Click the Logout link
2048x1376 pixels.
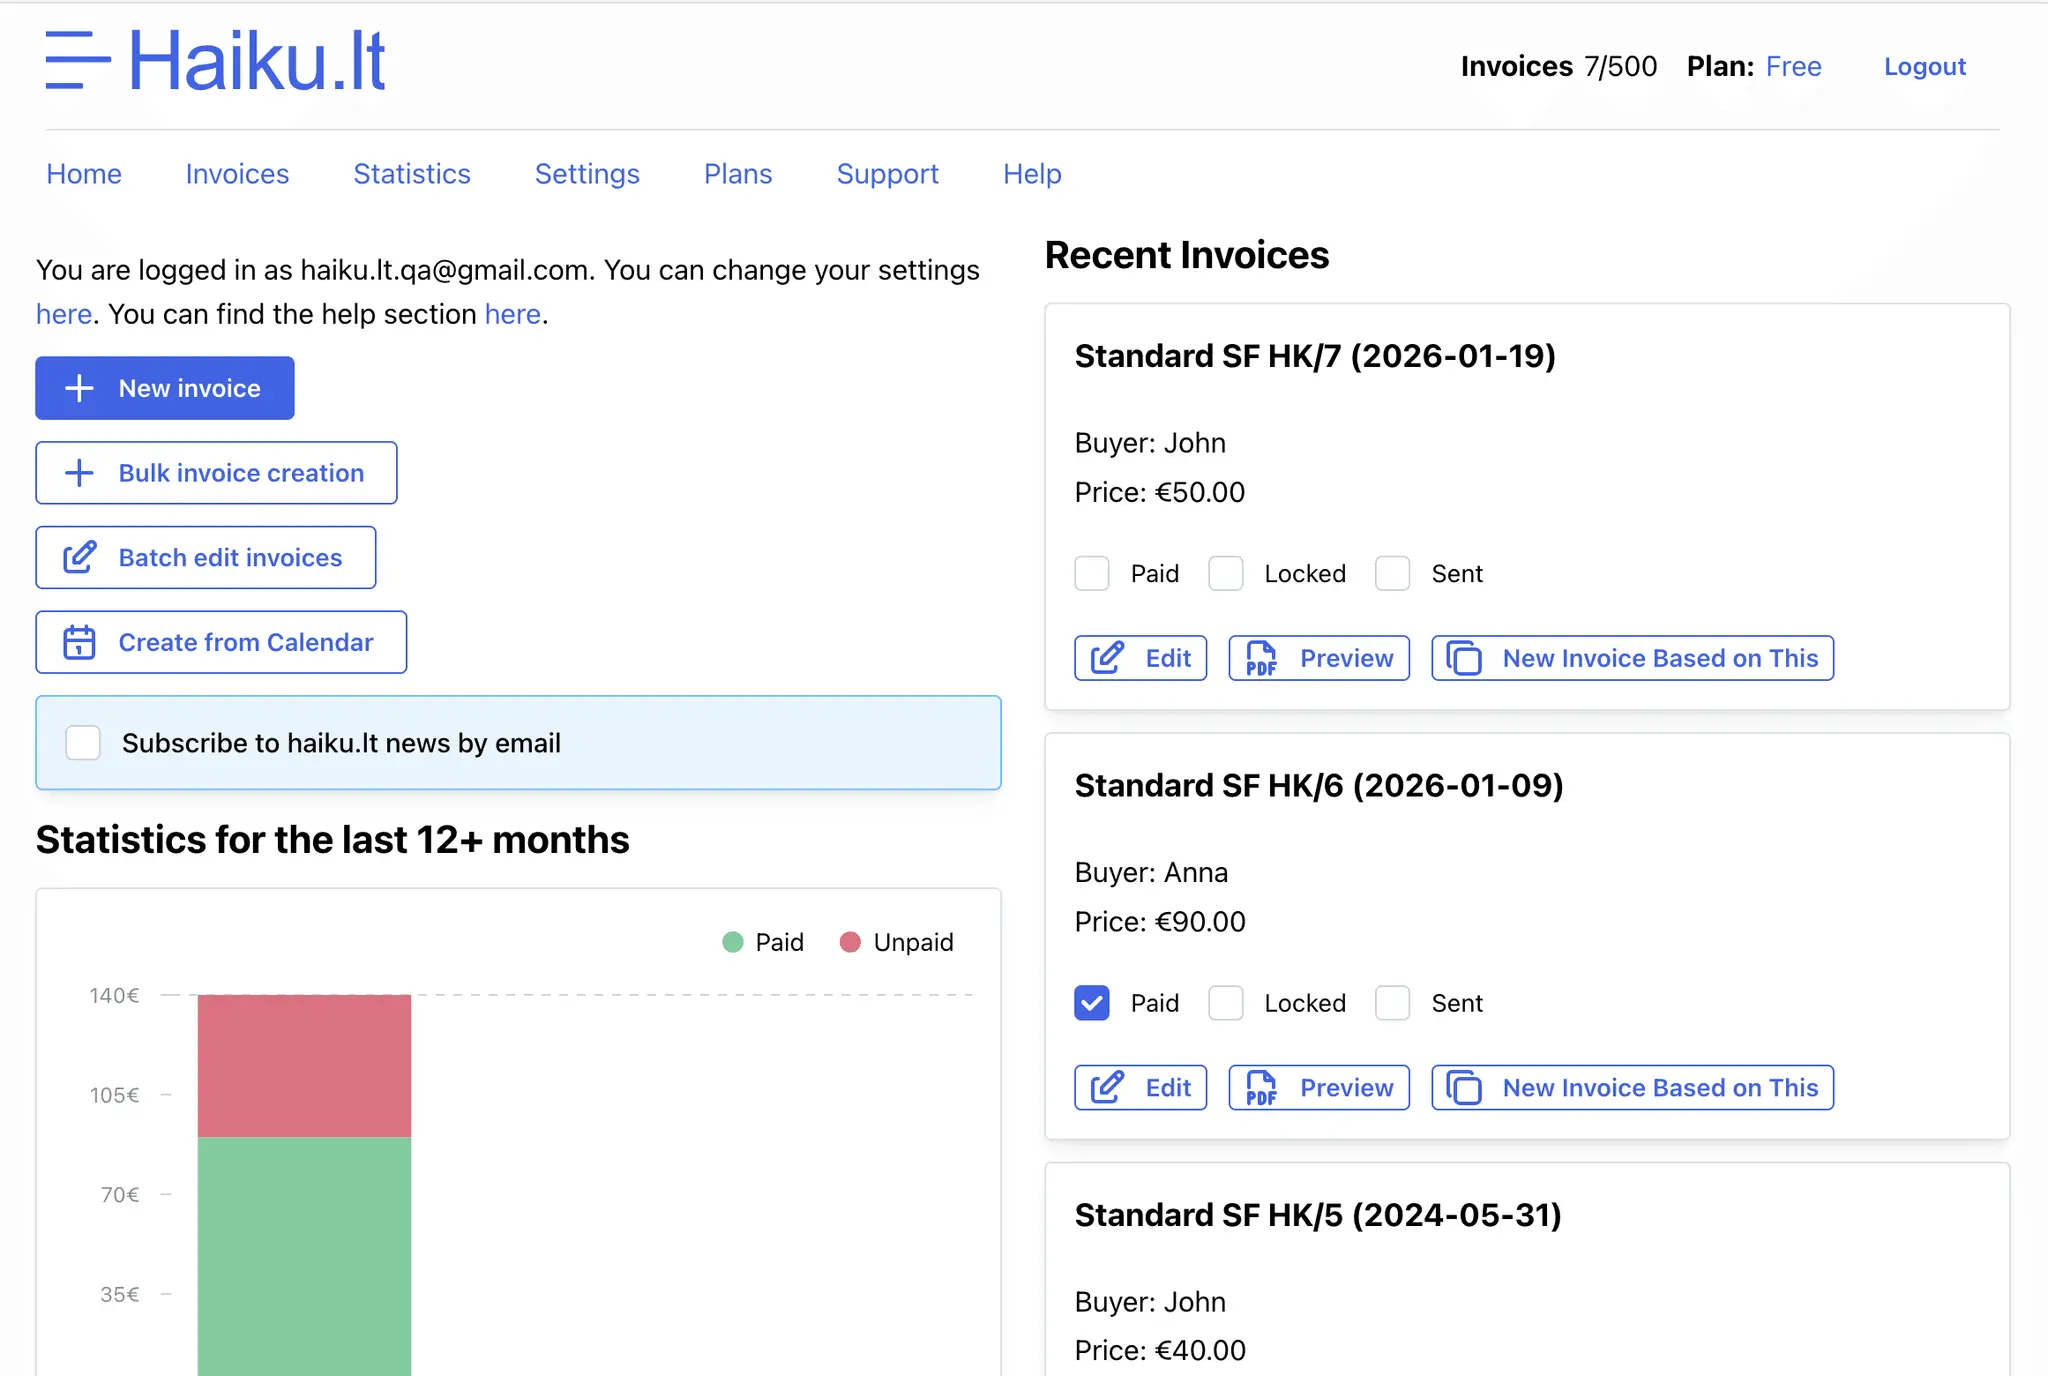point(1925,66)
